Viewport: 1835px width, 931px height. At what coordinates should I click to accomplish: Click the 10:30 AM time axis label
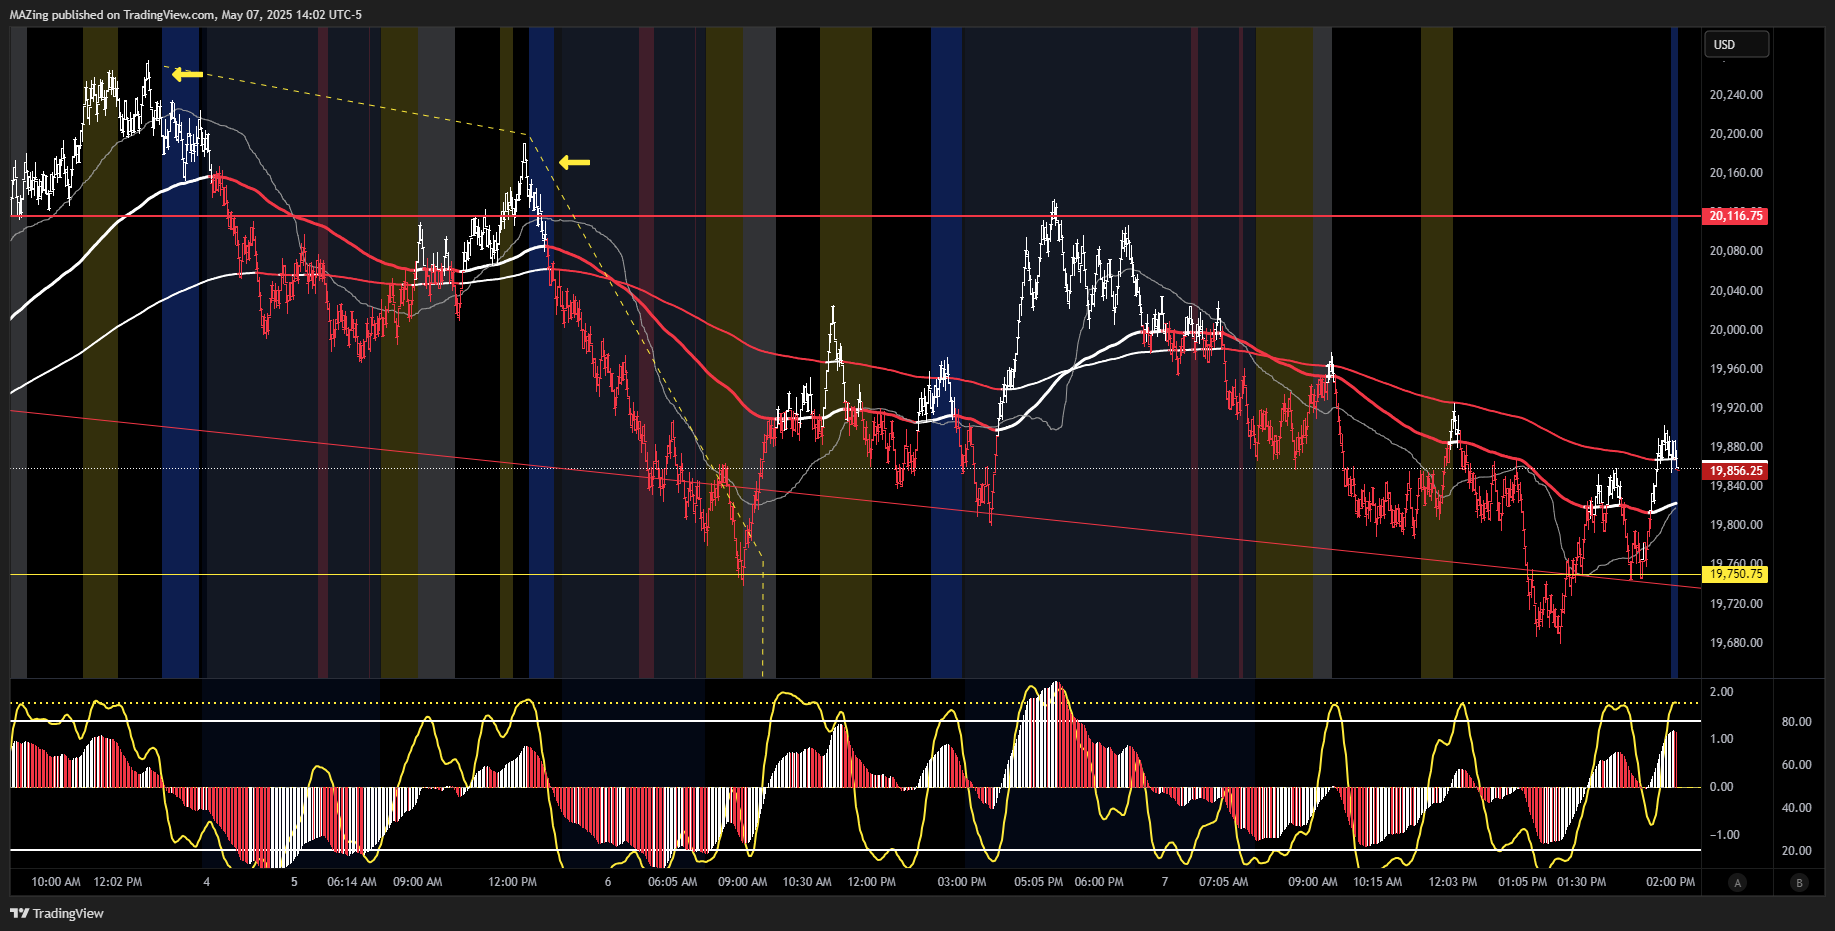coord(807,882)
